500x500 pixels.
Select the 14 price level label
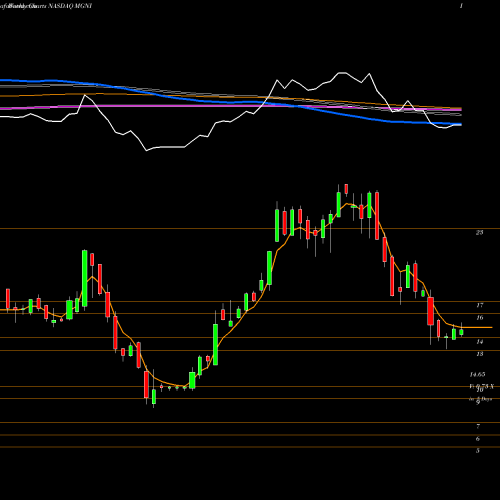[480, 342]
